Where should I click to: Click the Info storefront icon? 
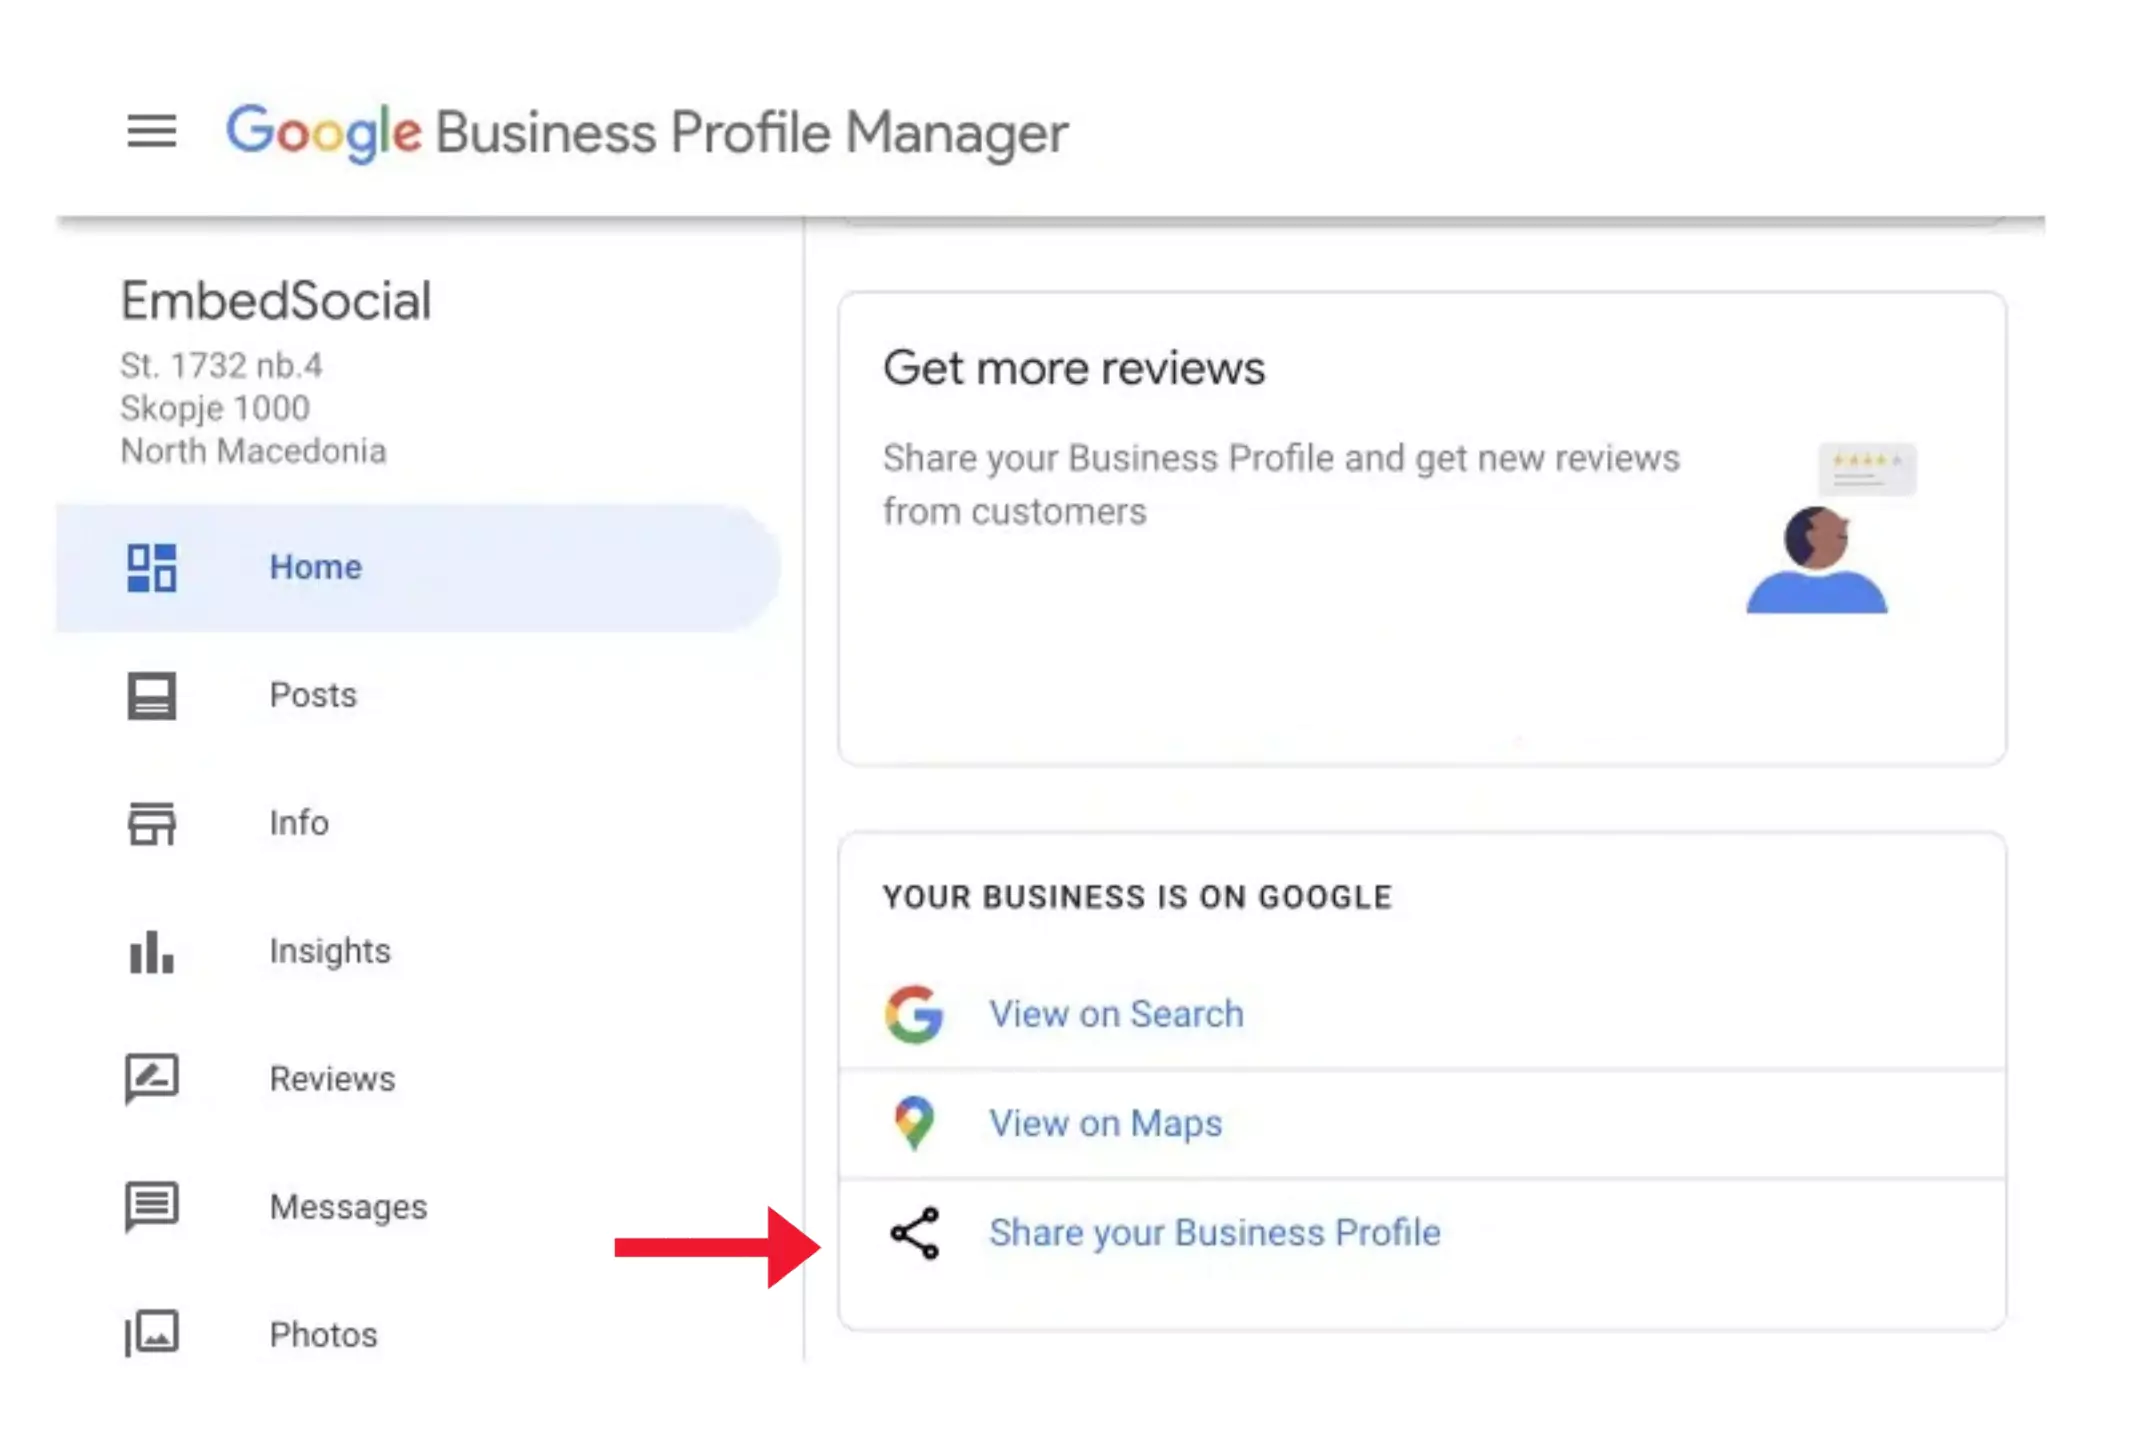(x=151, y=823)
